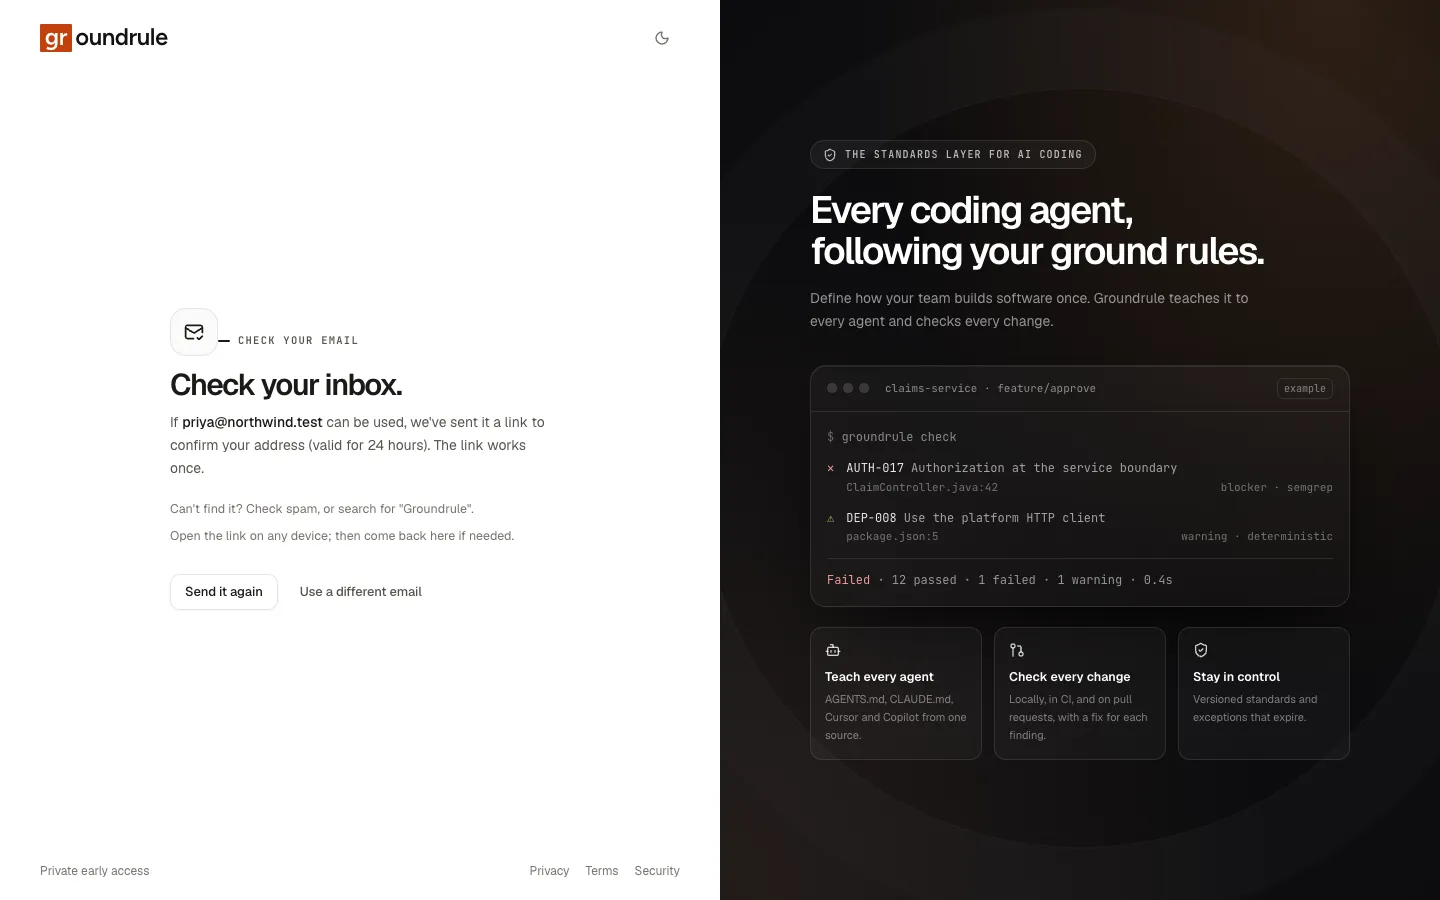Open the Security footer link

coord(657,871)
